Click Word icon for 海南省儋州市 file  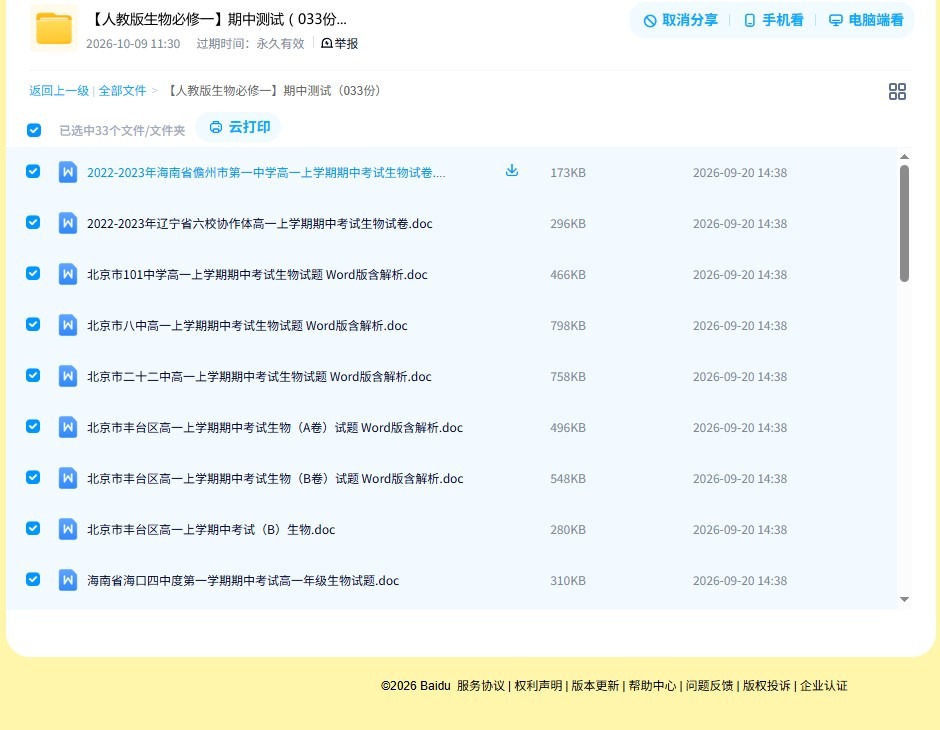click(x=68, y=173)
